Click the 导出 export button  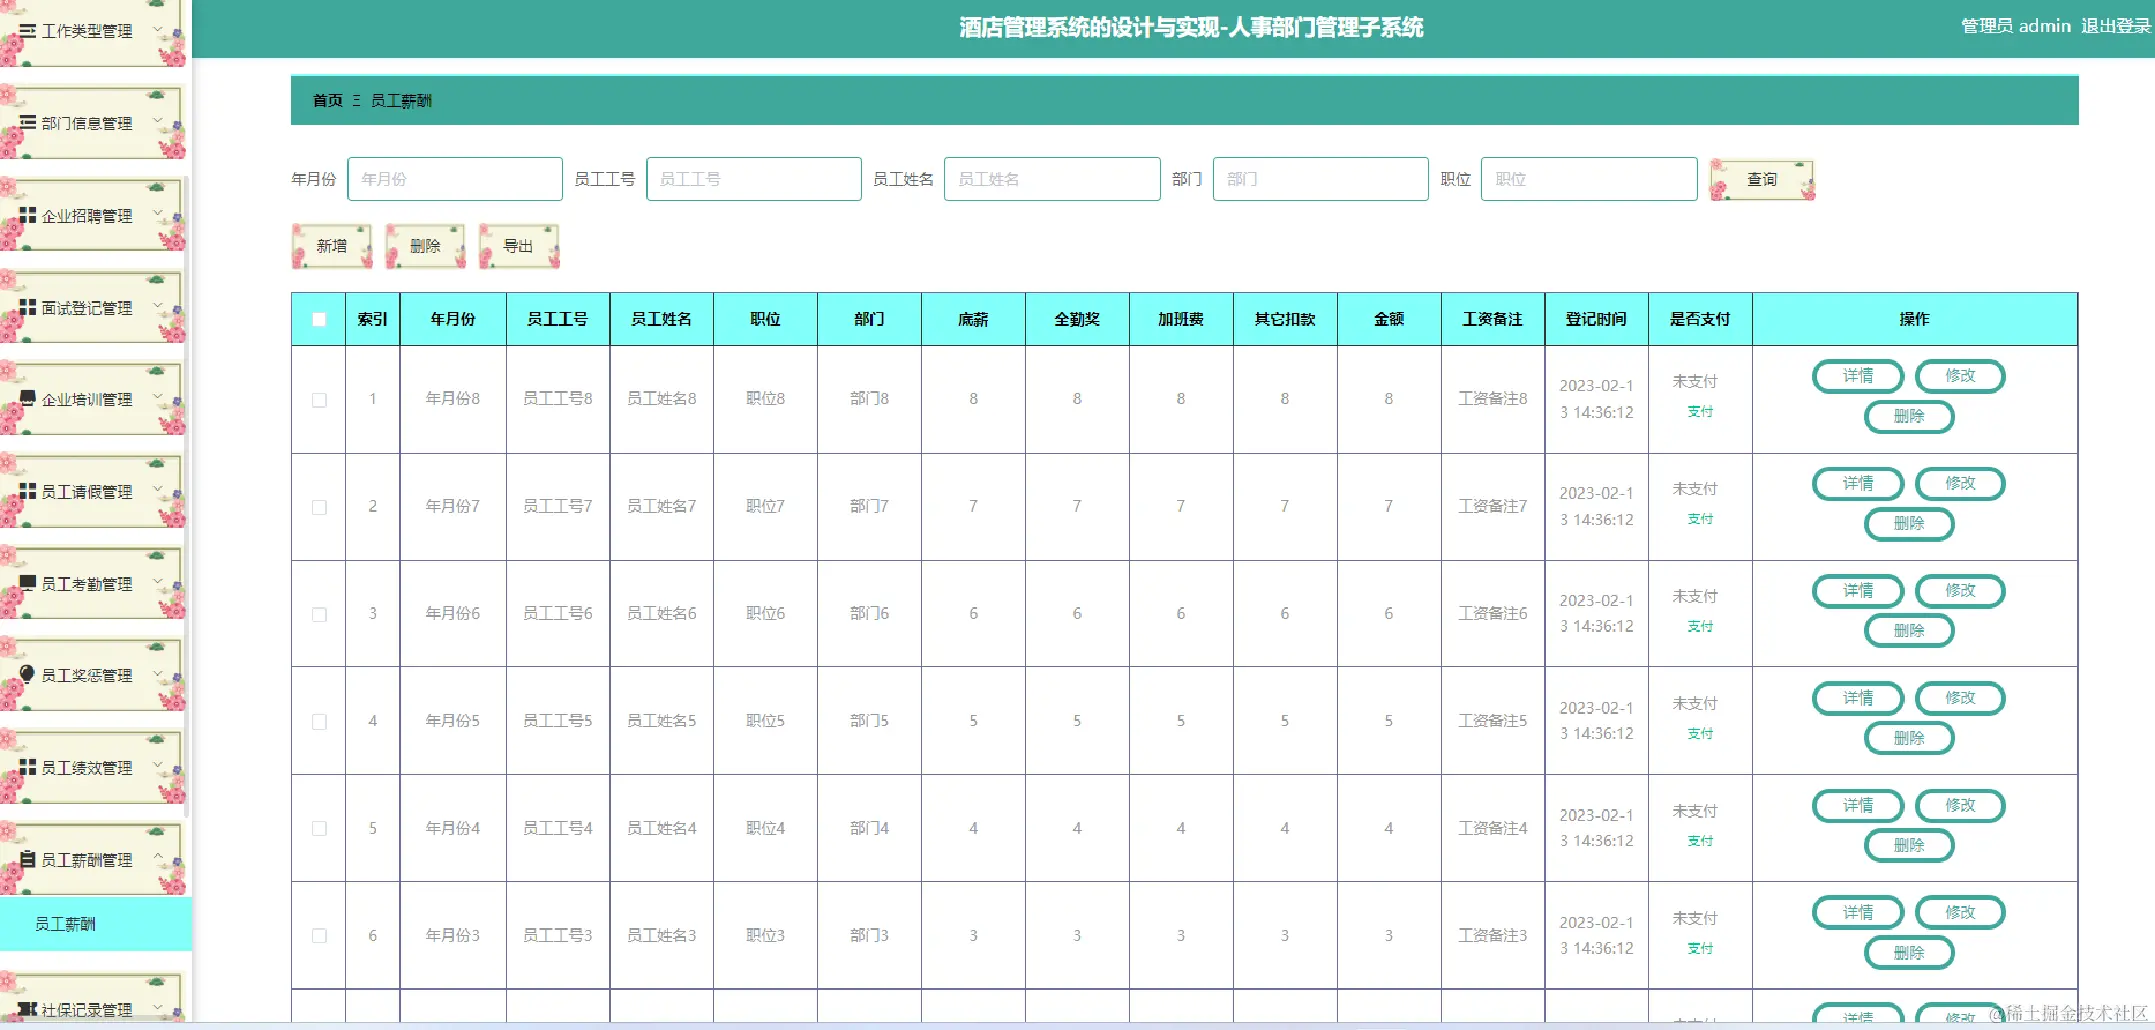coord(519,246)
